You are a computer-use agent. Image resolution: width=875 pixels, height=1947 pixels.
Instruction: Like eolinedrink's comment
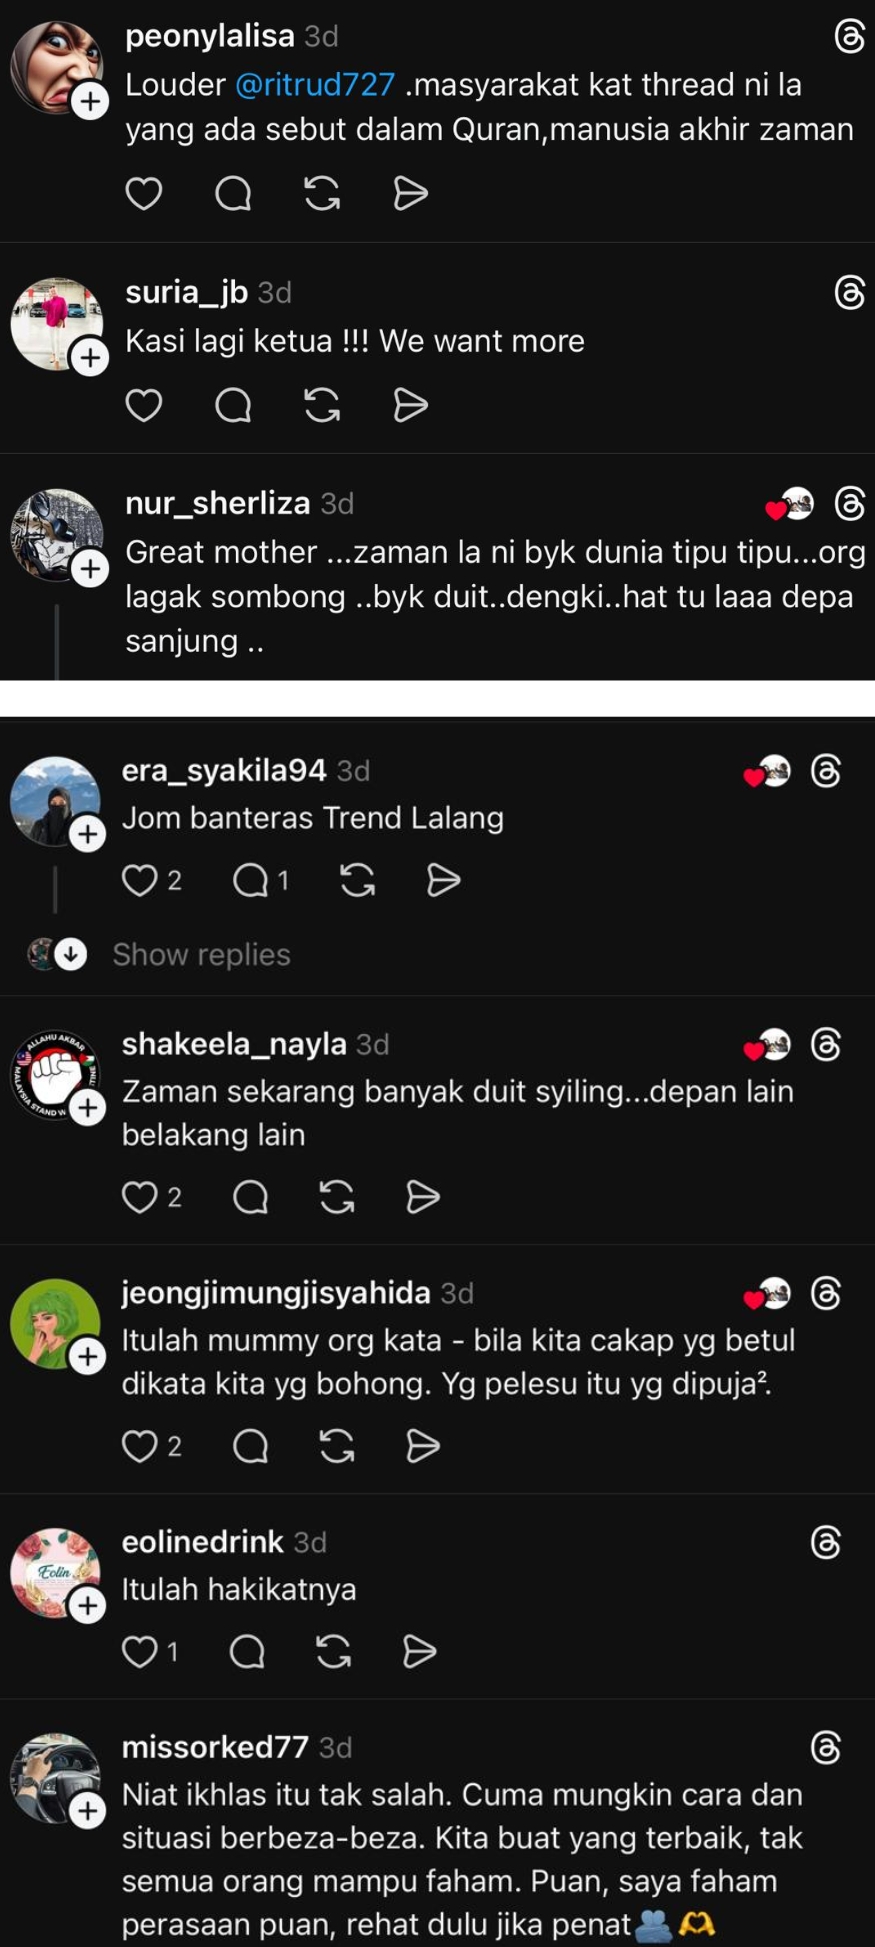(x=139, y=1651)
